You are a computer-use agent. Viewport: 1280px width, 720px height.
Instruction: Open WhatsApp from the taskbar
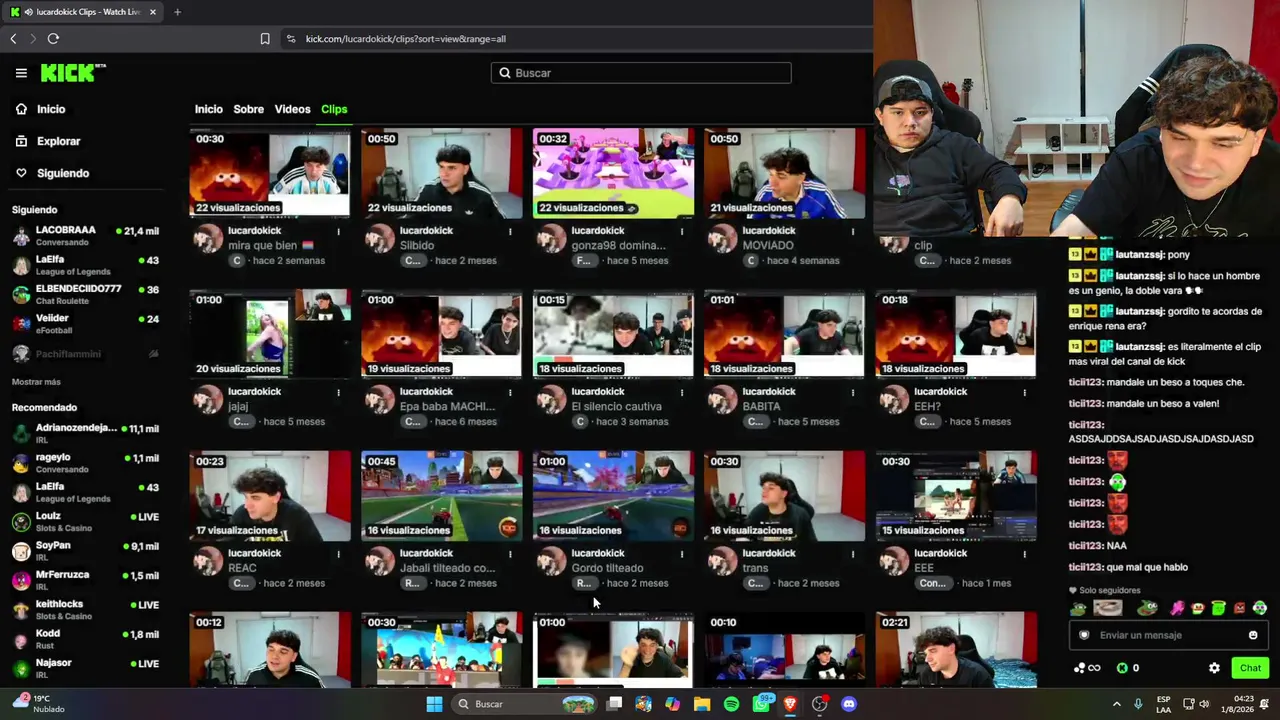click(x=762, y=704)
